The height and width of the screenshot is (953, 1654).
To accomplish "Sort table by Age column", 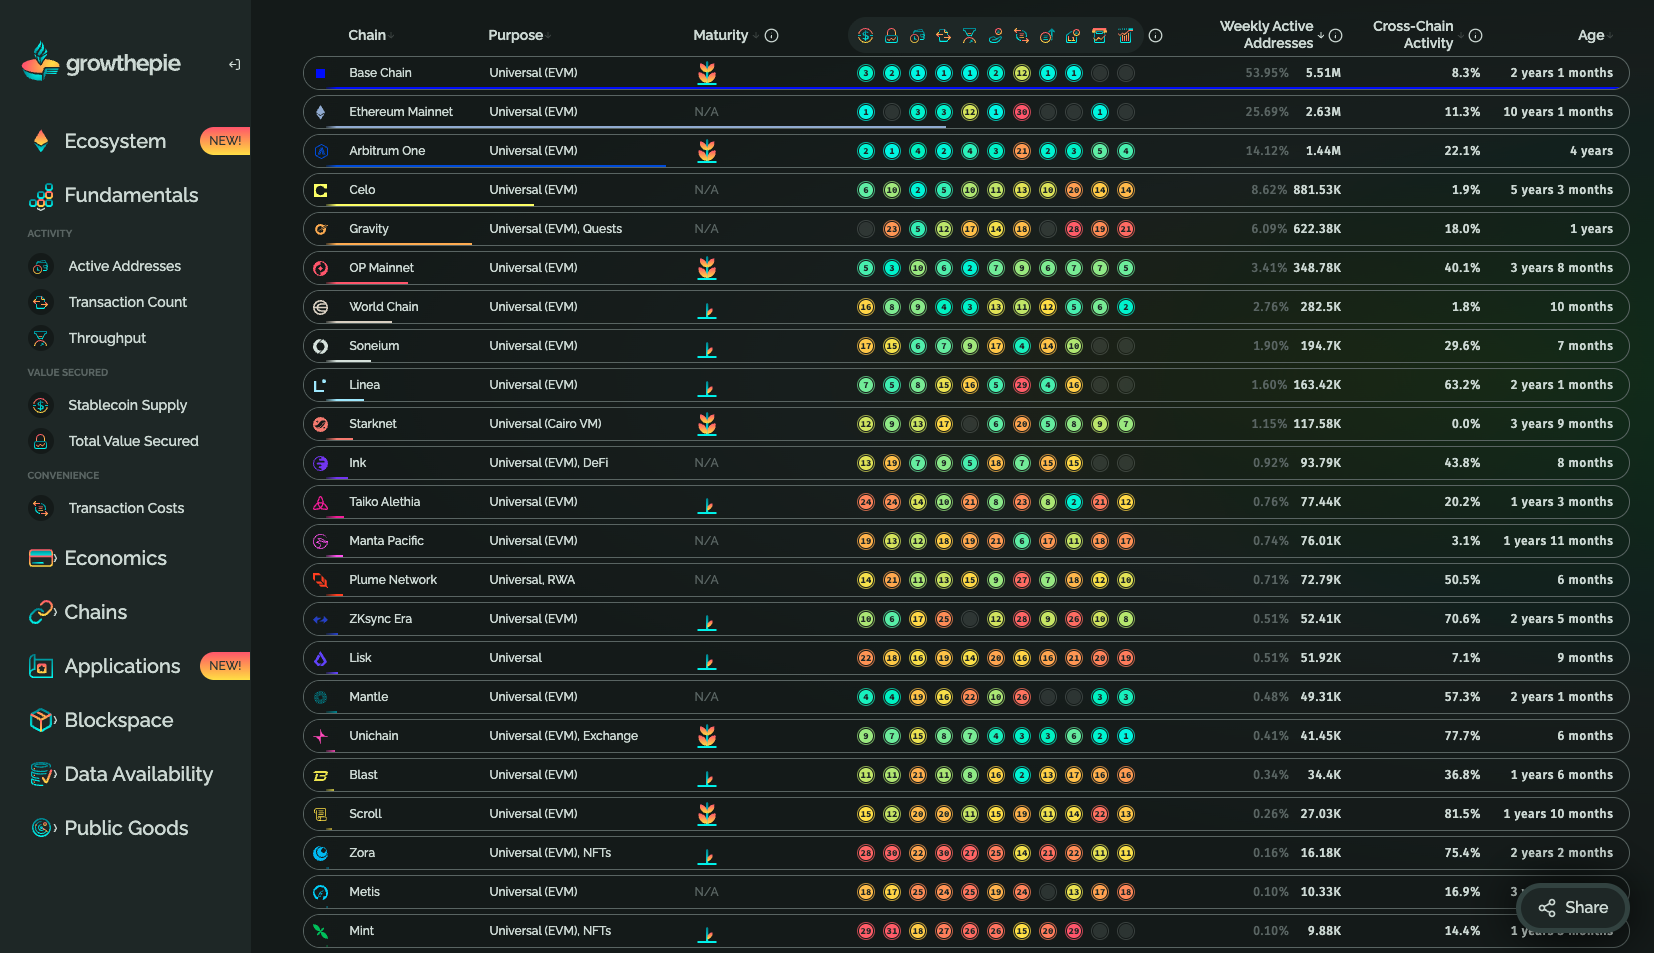I will pos(1591,36).
